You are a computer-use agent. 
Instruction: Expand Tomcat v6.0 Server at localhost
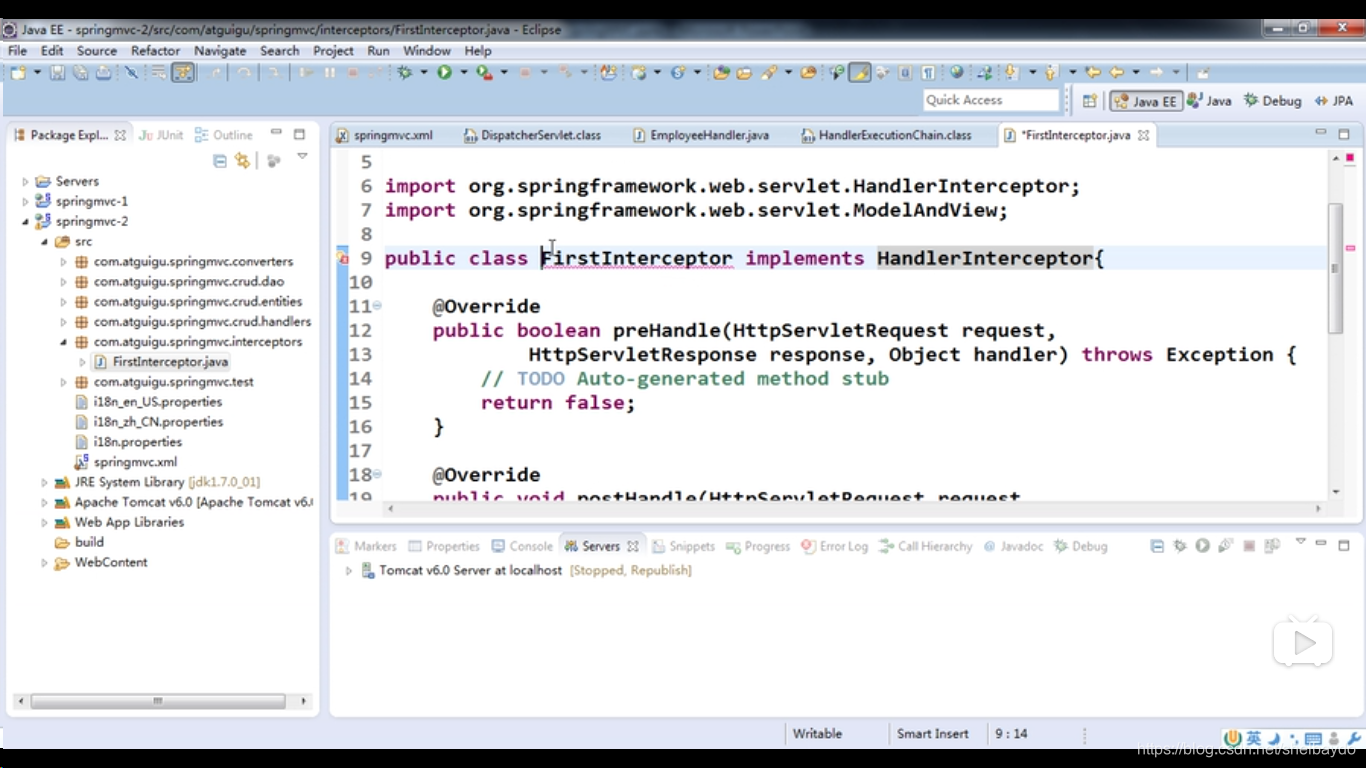point(349,570)
